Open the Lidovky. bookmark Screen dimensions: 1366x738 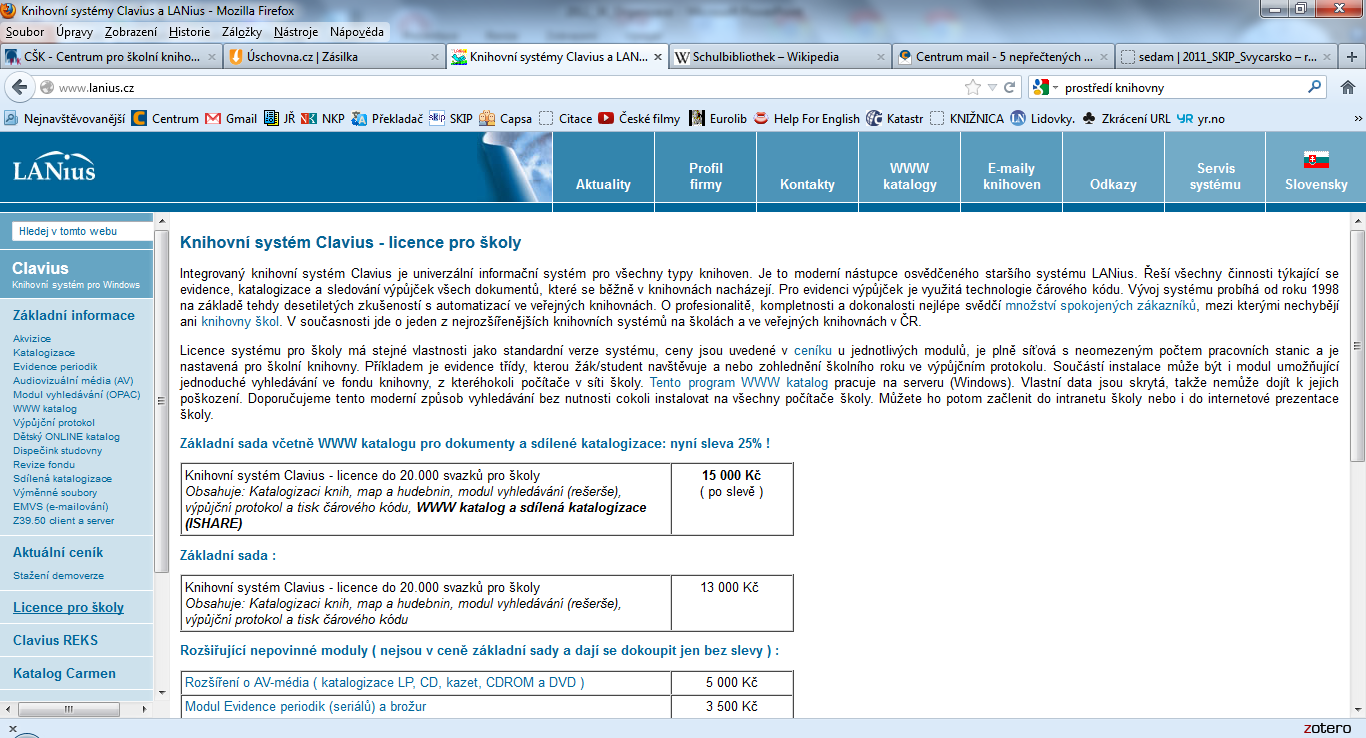[x=1043, y=118]
